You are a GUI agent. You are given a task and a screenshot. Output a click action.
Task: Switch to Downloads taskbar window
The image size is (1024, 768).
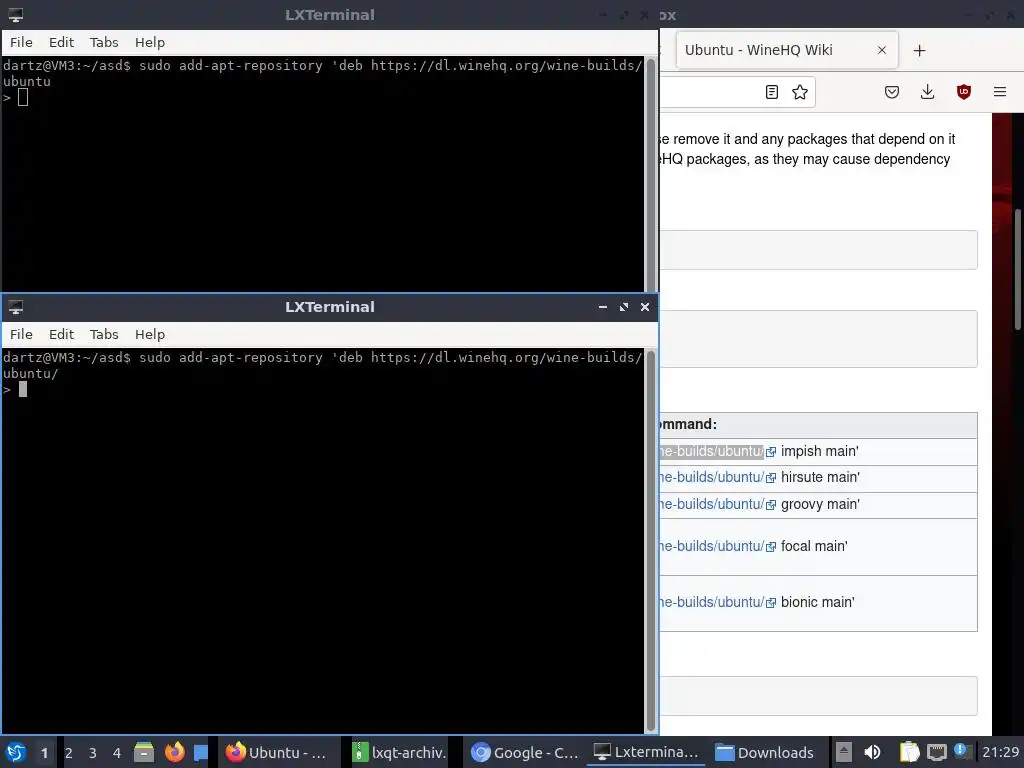pyautogui.click(x=766, y=752)
